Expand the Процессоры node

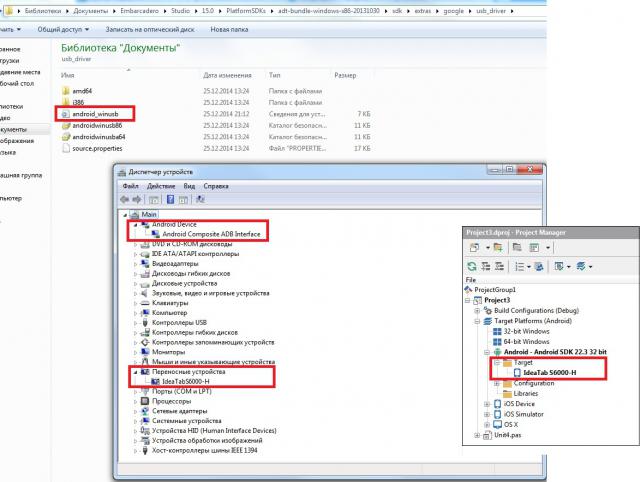coord(135,402)
